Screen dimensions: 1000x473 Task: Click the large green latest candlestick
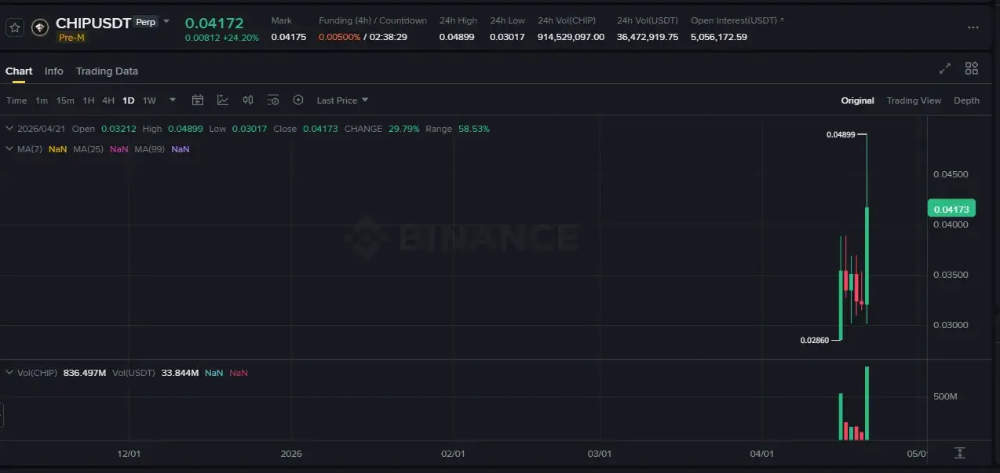[867, 256]
